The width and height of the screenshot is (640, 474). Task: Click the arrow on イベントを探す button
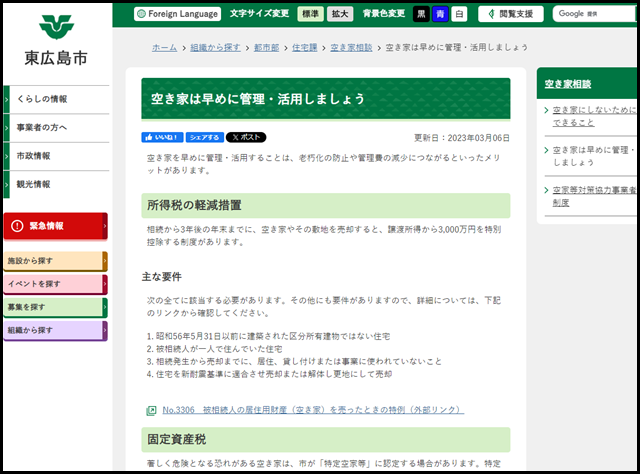105,284
